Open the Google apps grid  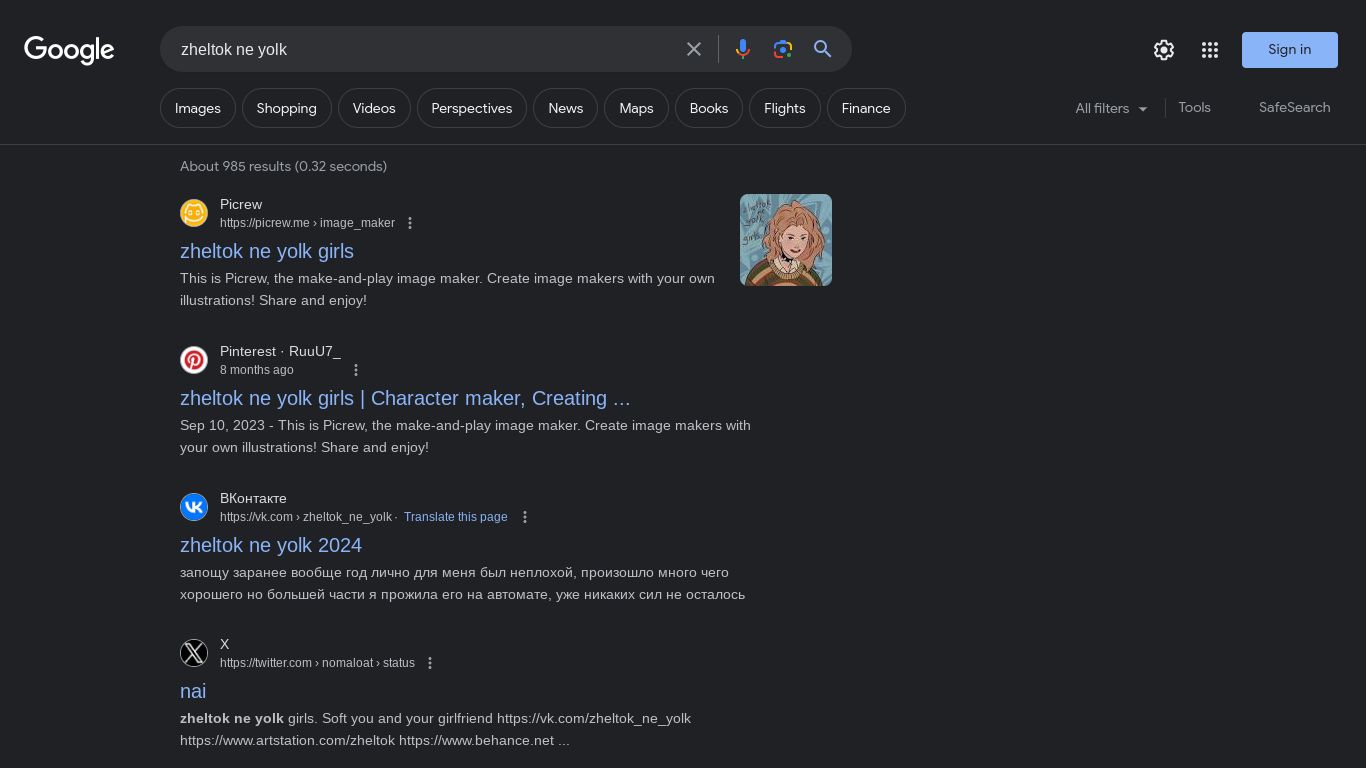click(x=1210, y=50)
